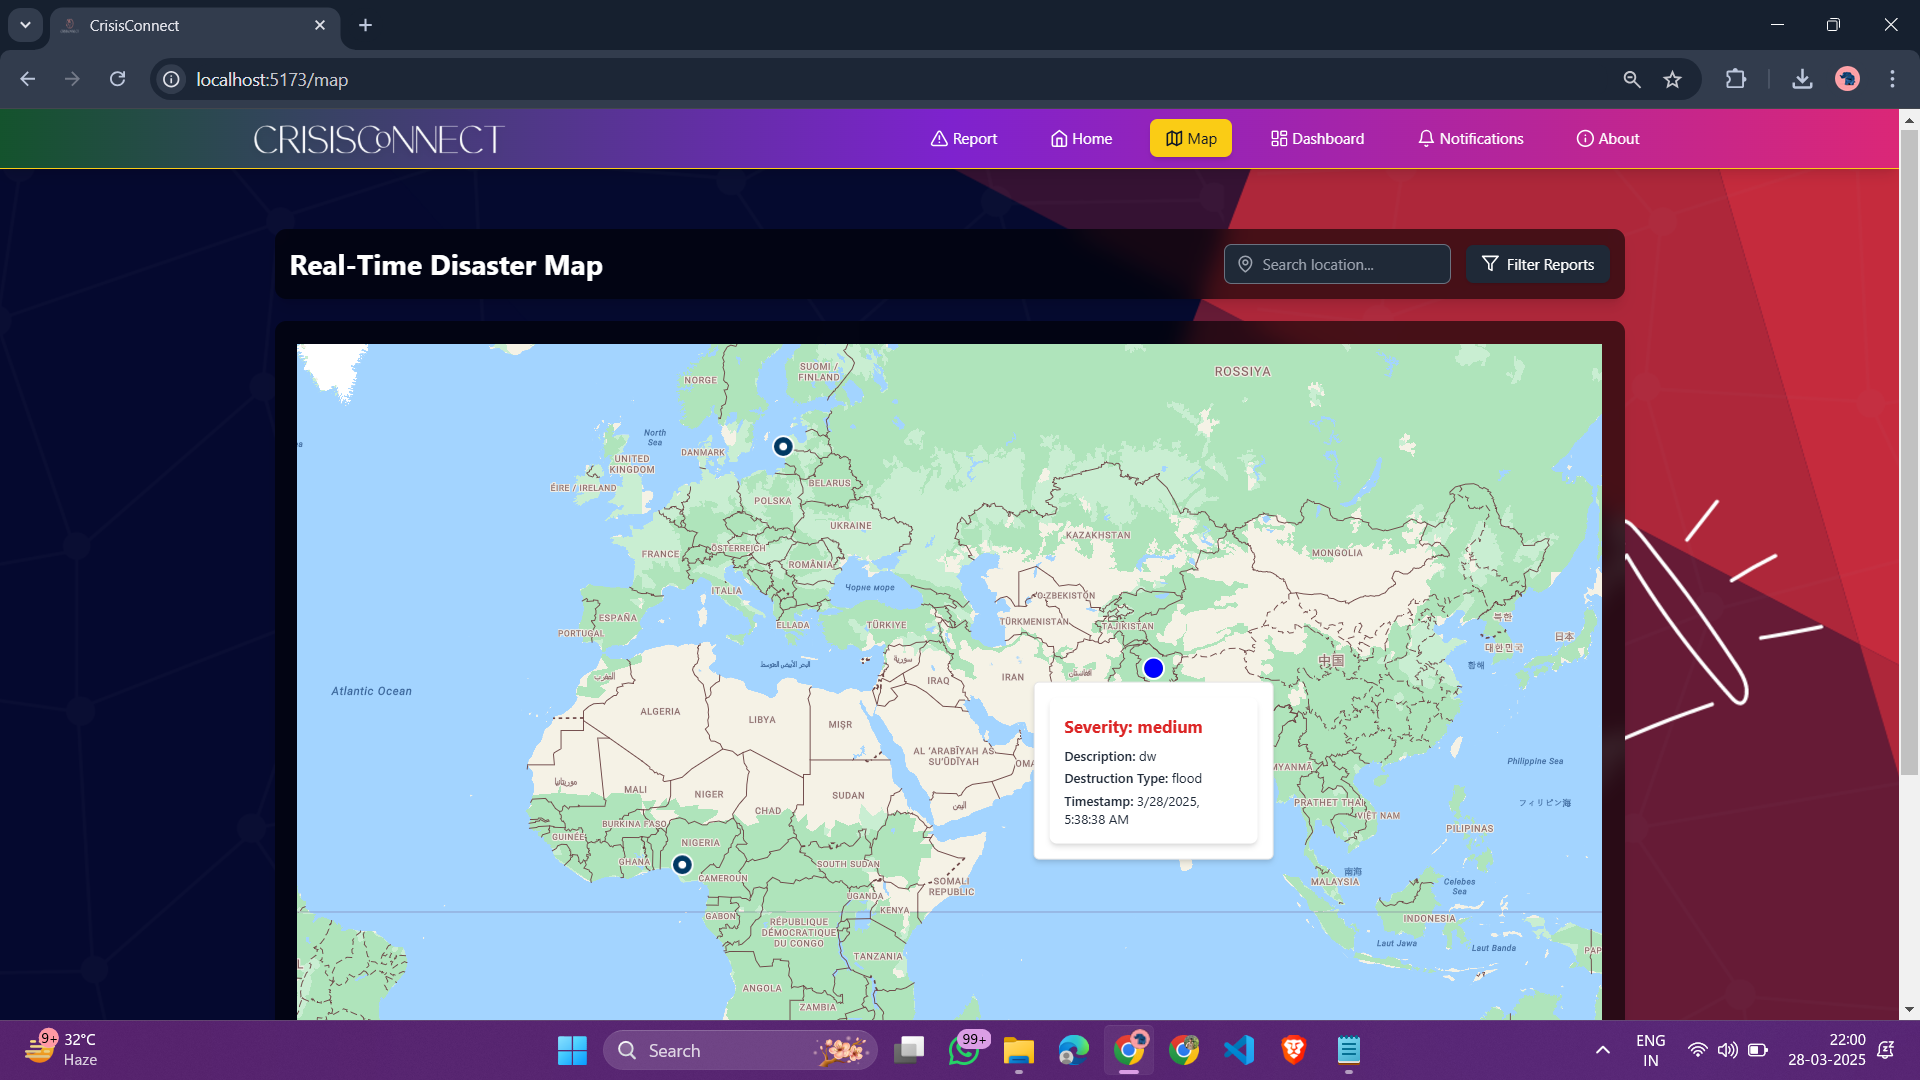Click the blue flood marker on map
This screenshot has width=1920, height=1080.
pos(1153,668)
